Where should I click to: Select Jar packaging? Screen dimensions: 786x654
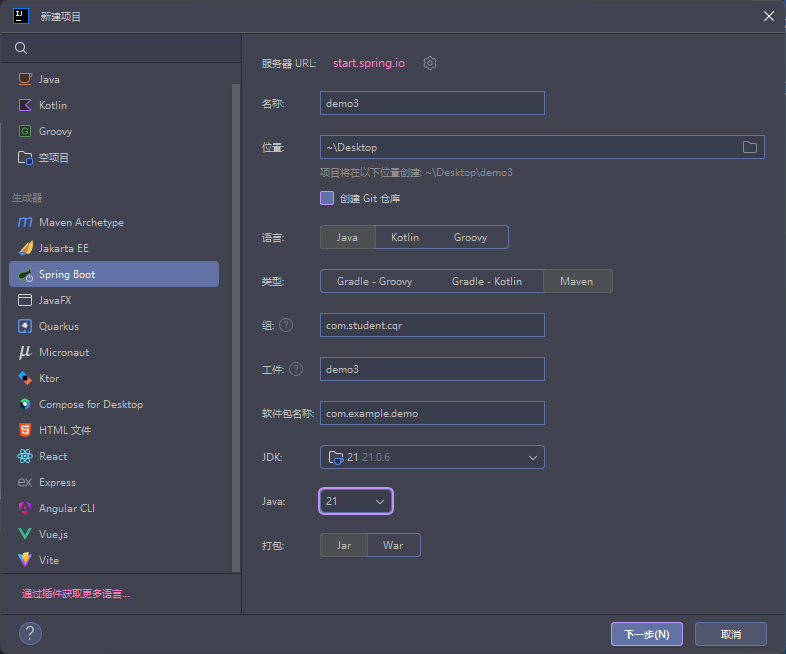(x=344, y=545)
